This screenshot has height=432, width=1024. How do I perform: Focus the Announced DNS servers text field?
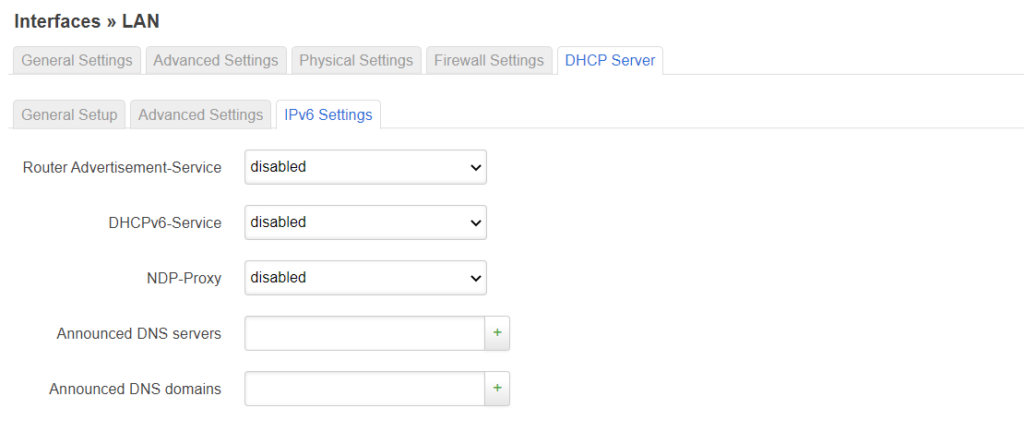pos(365,334)
